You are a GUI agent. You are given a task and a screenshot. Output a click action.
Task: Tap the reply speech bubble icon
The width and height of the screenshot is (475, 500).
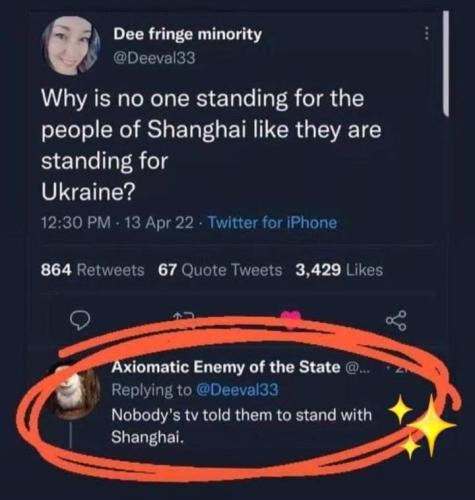pos(82,321)
